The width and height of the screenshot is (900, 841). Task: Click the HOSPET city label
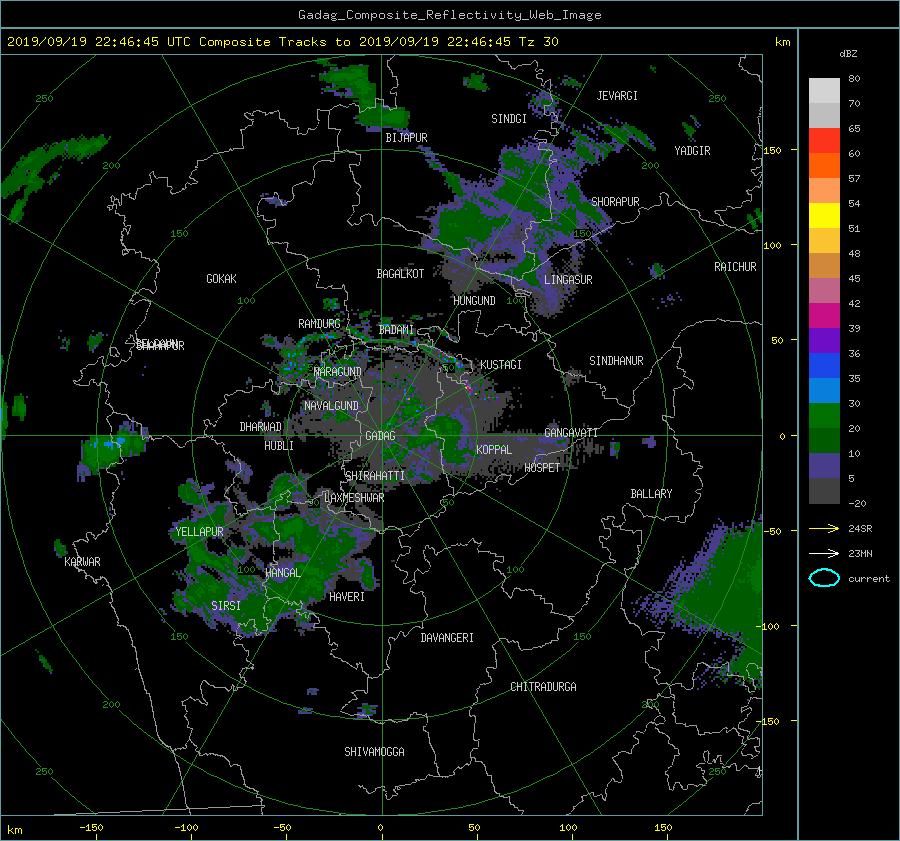pos(542,468)
